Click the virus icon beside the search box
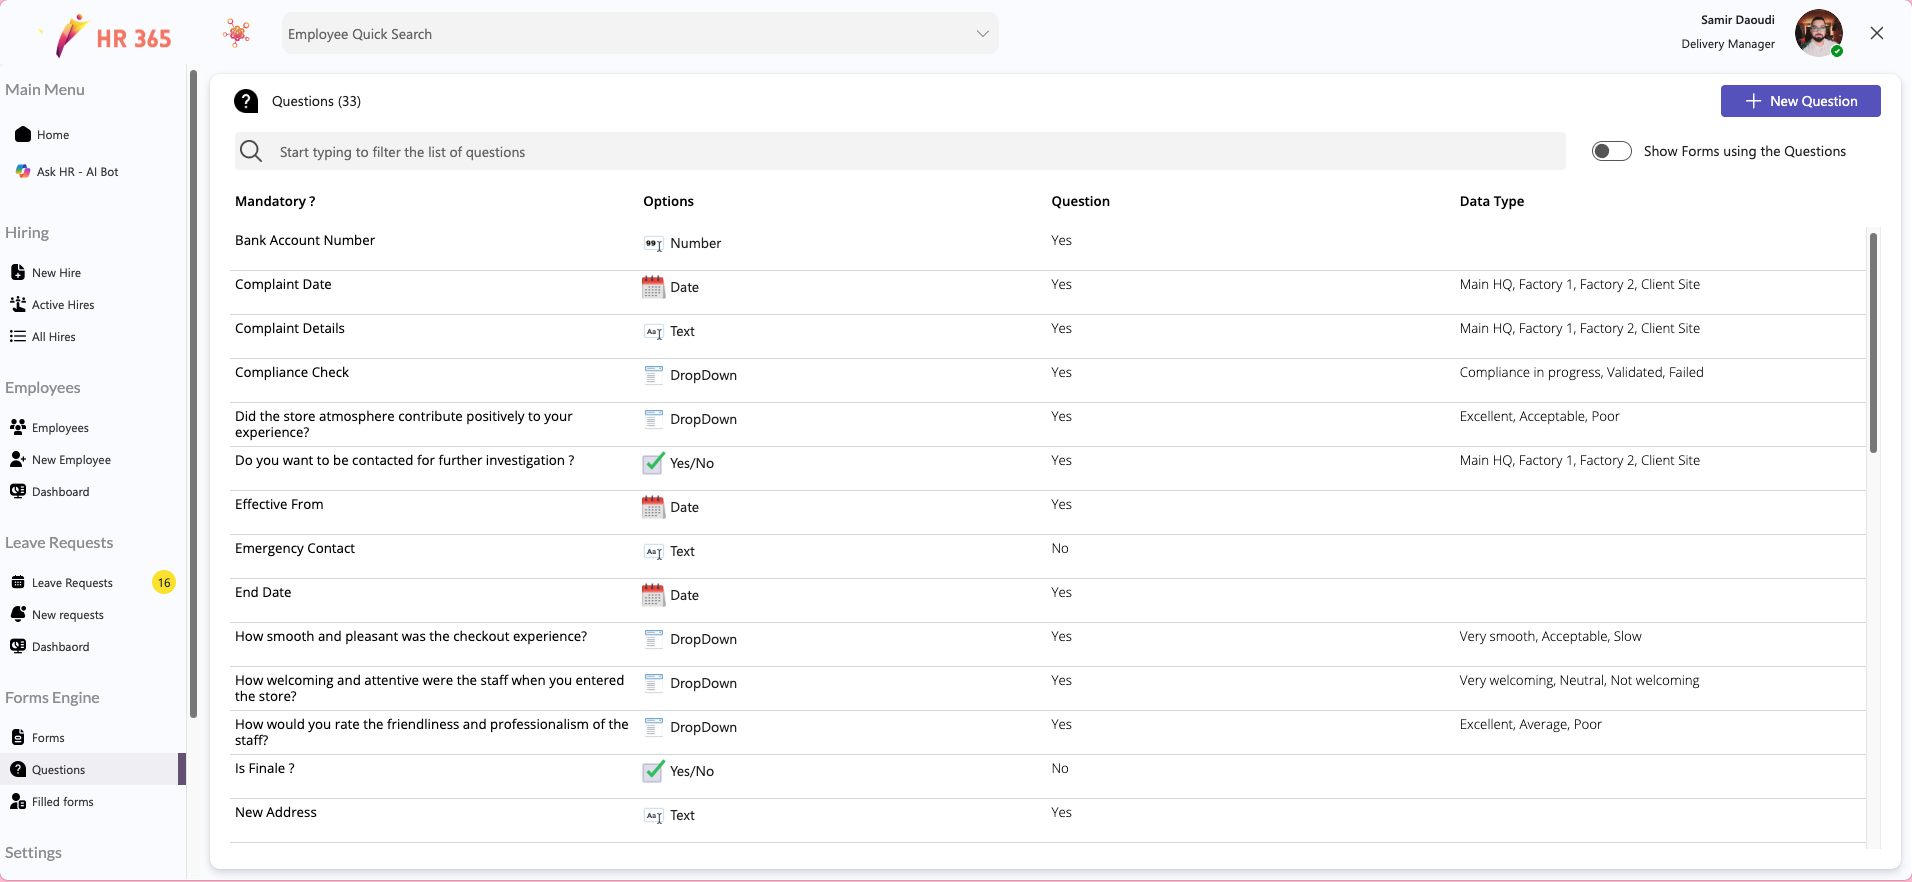 (237, 34)
